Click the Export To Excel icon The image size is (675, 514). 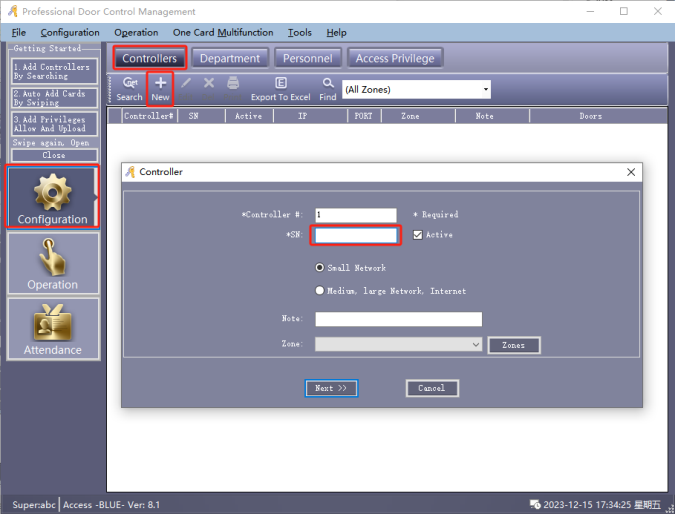coord(280,84)
